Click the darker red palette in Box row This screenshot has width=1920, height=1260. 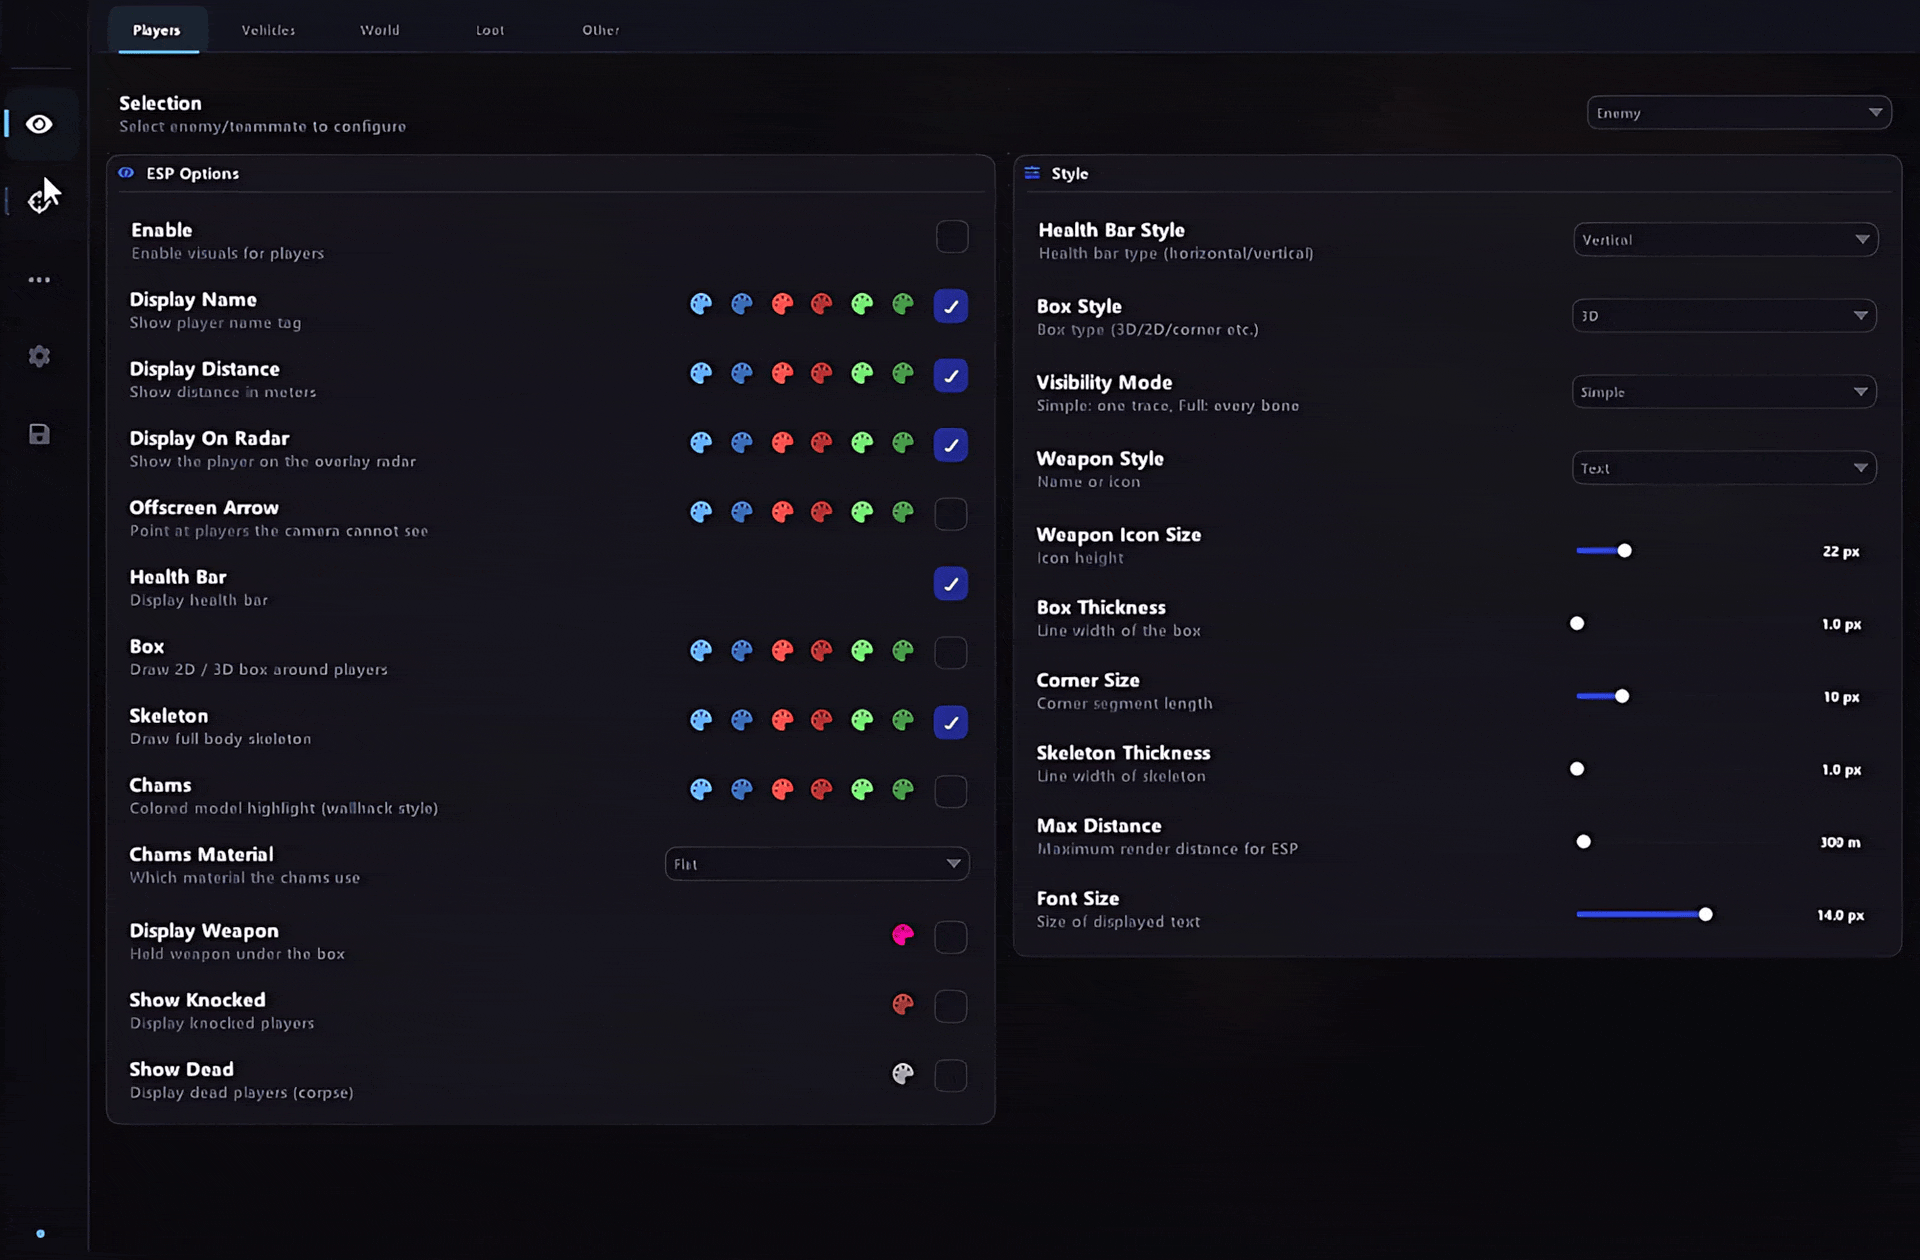coord(822,651)
